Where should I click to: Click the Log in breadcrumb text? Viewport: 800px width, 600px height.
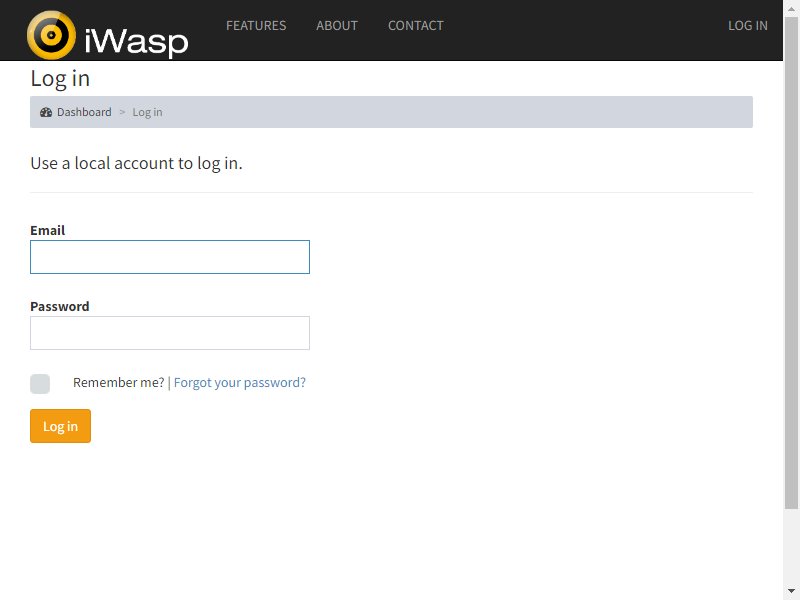(147, 112)
